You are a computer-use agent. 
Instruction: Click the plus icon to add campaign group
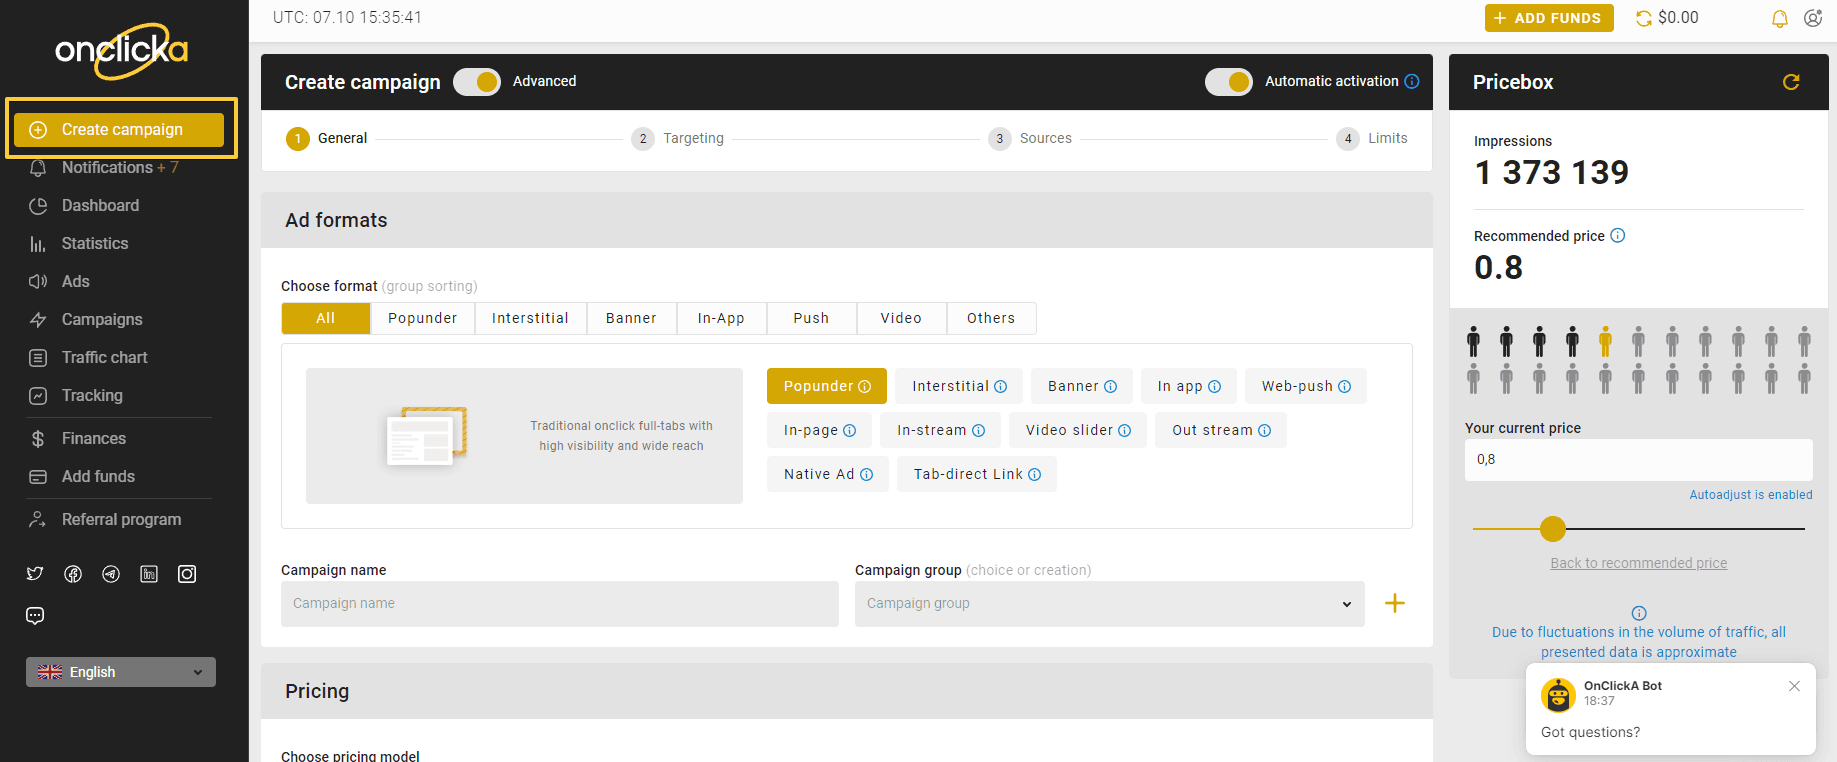tap(1394, 603)
